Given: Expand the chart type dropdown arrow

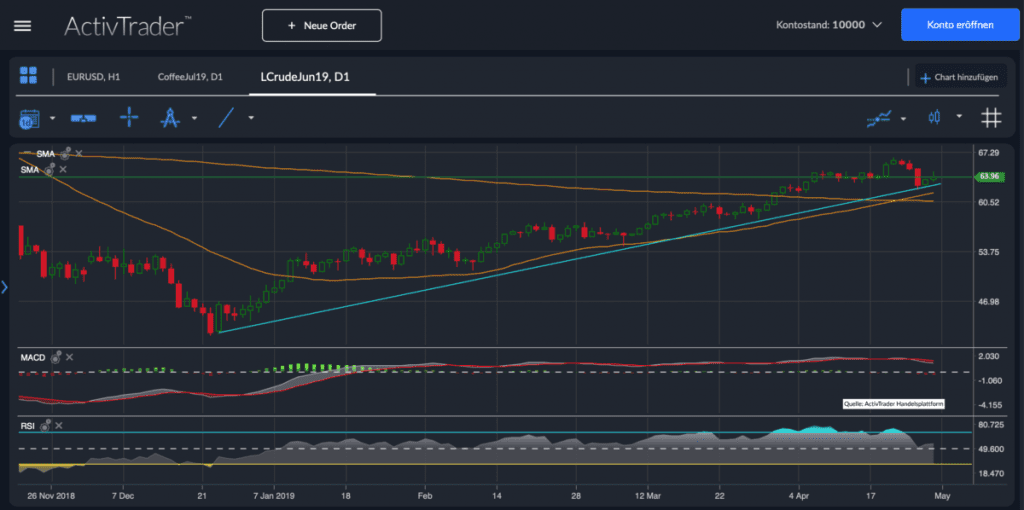Looking at the screenshot, I should tap(959, 116).
